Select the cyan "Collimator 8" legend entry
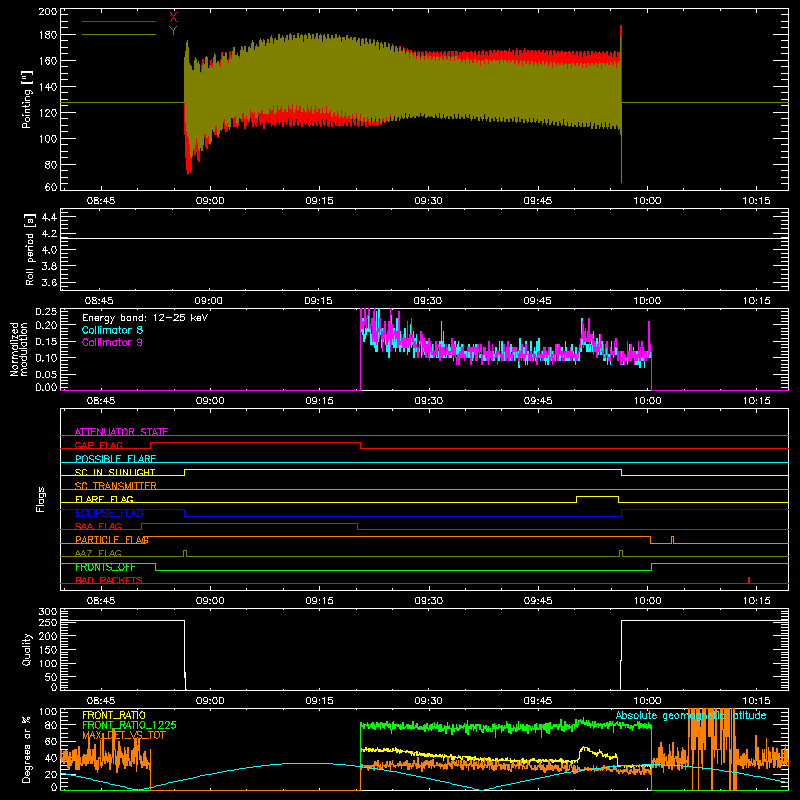Viewport: 800px width, 800px height. coord(112,330)
